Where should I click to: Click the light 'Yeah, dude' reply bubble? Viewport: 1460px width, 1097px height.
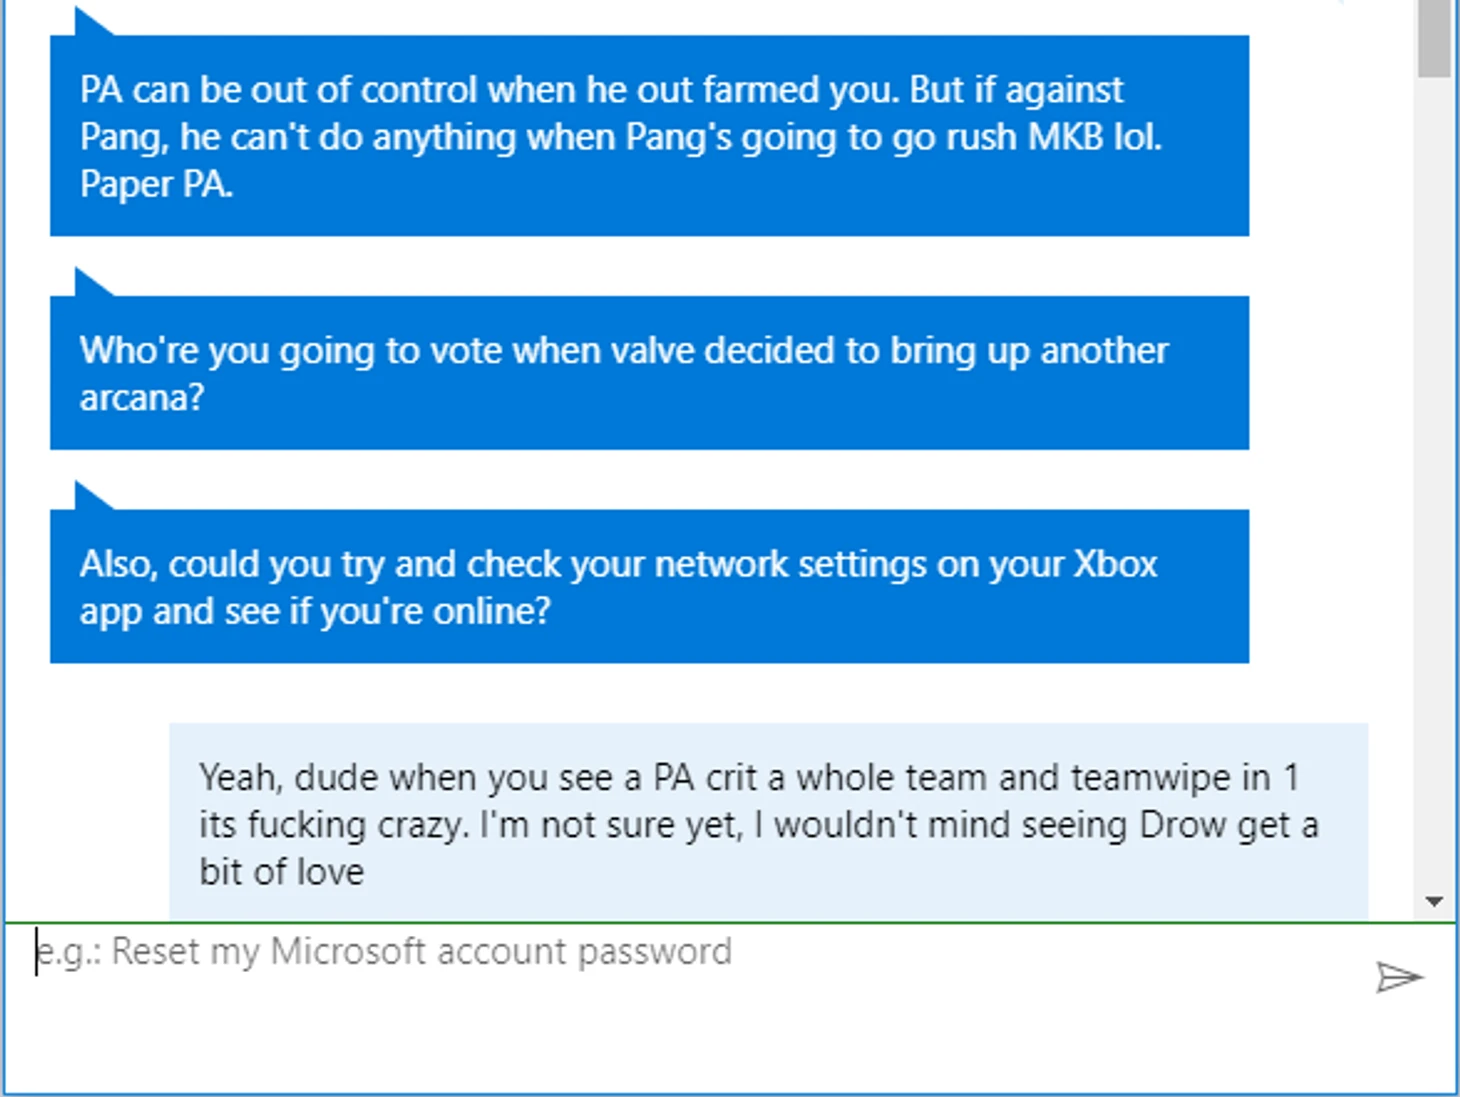pos(768,822)
